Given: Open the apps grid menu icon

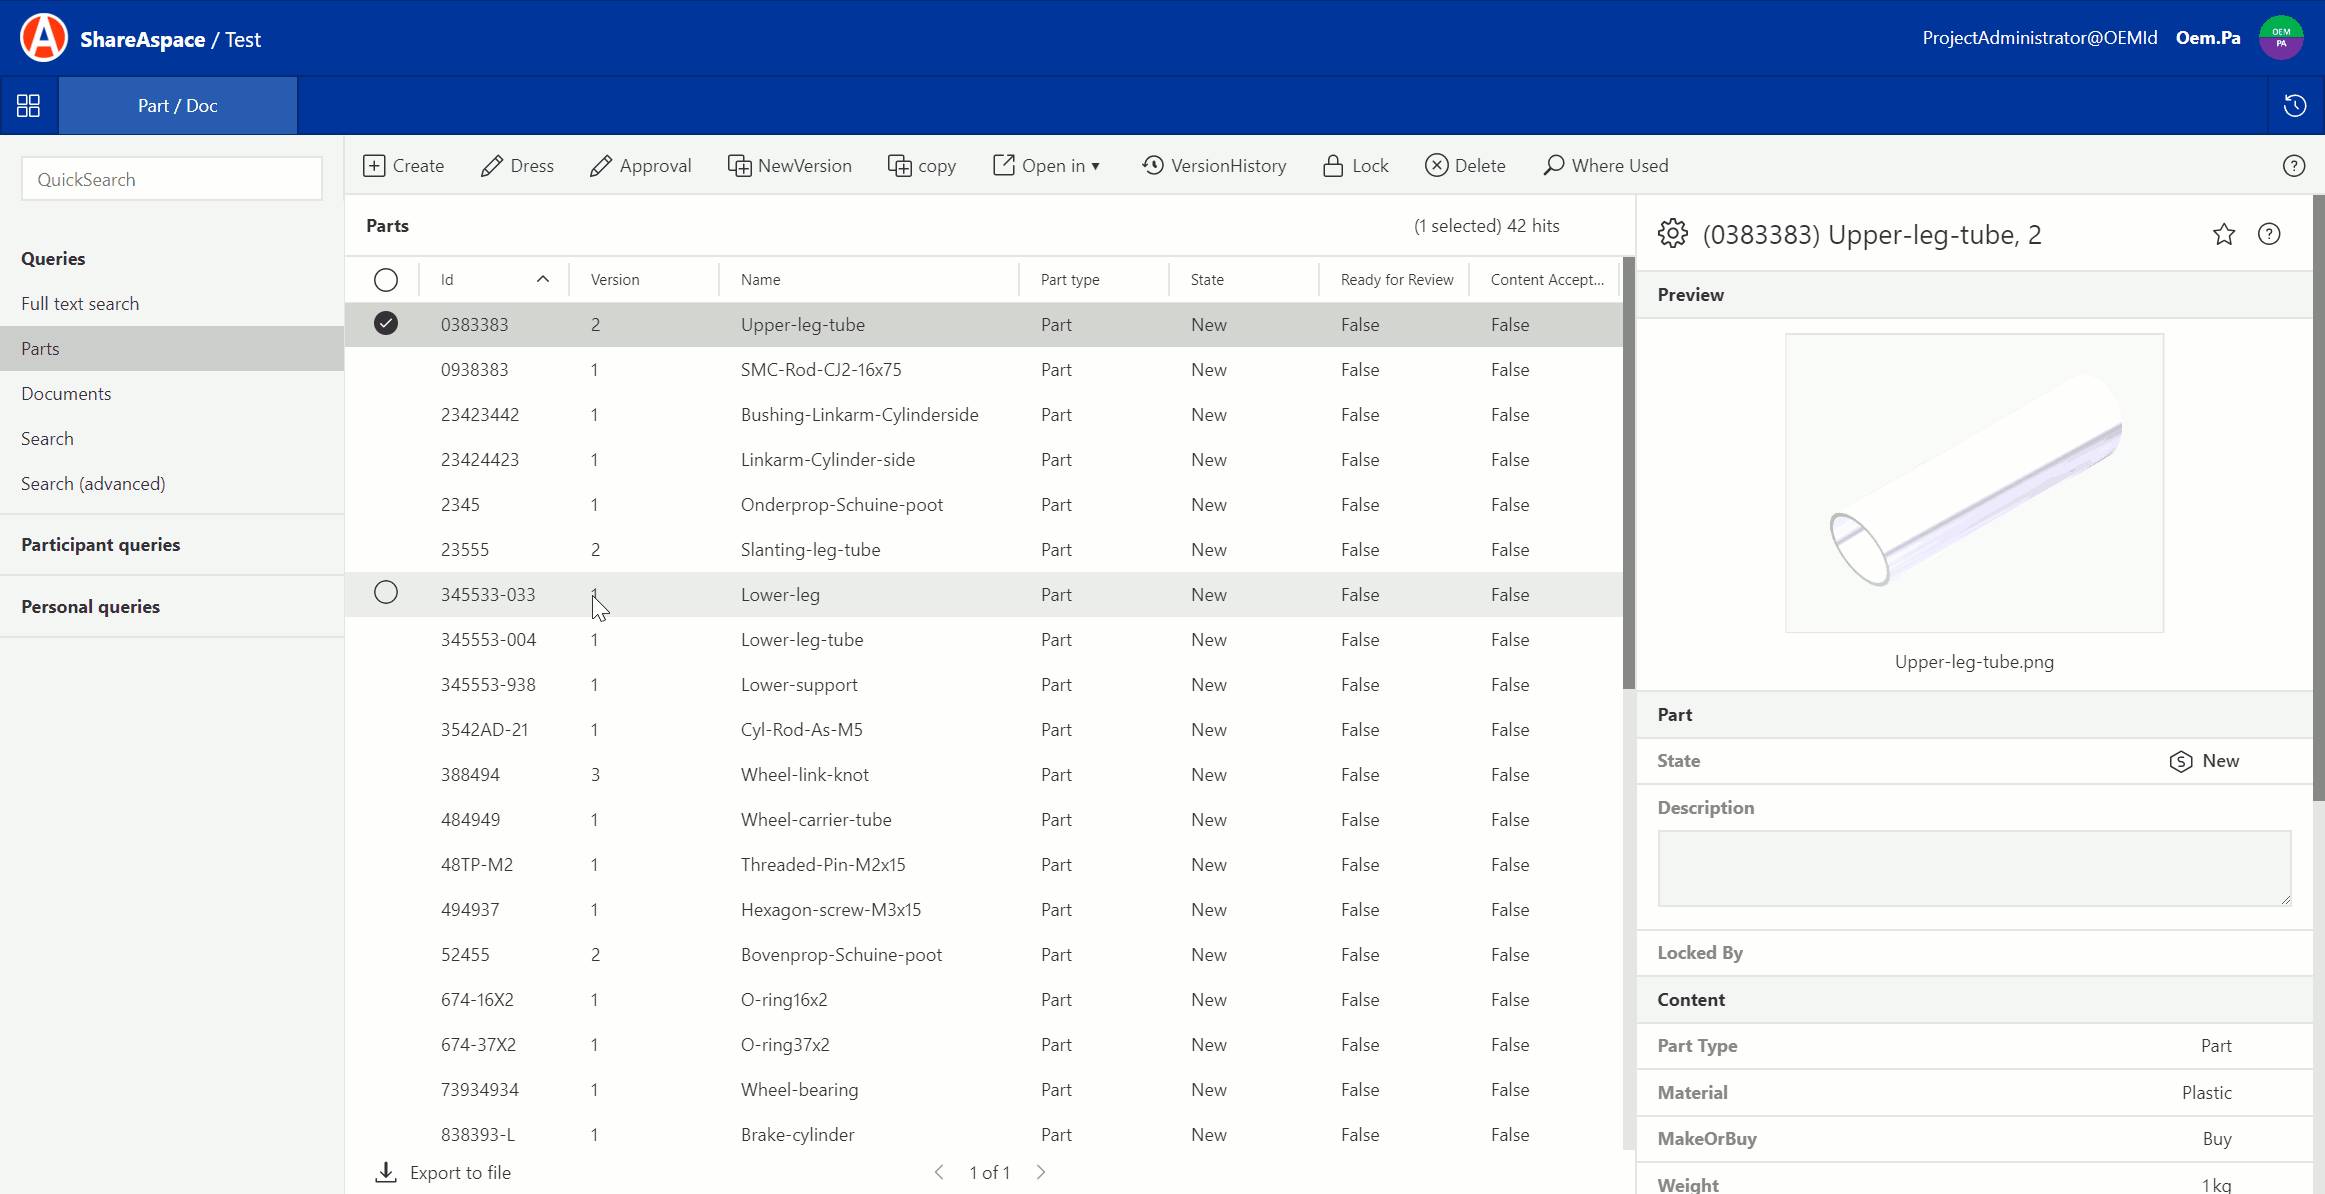Looking at the screenshot, I should click(x=28, y=105).
